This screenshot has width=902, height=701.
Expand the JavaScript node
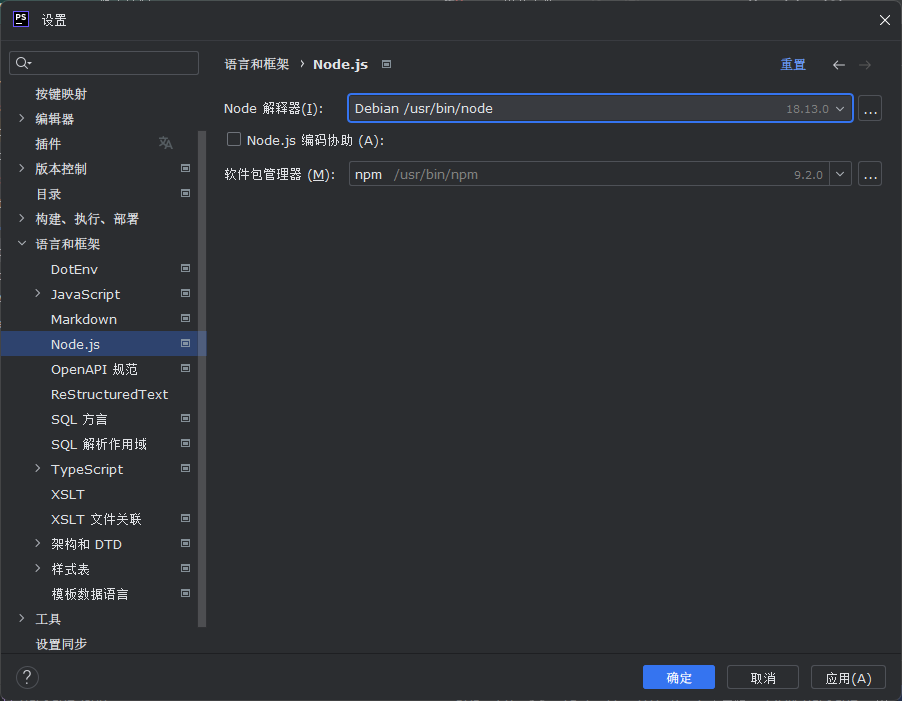tap(38, 293)
